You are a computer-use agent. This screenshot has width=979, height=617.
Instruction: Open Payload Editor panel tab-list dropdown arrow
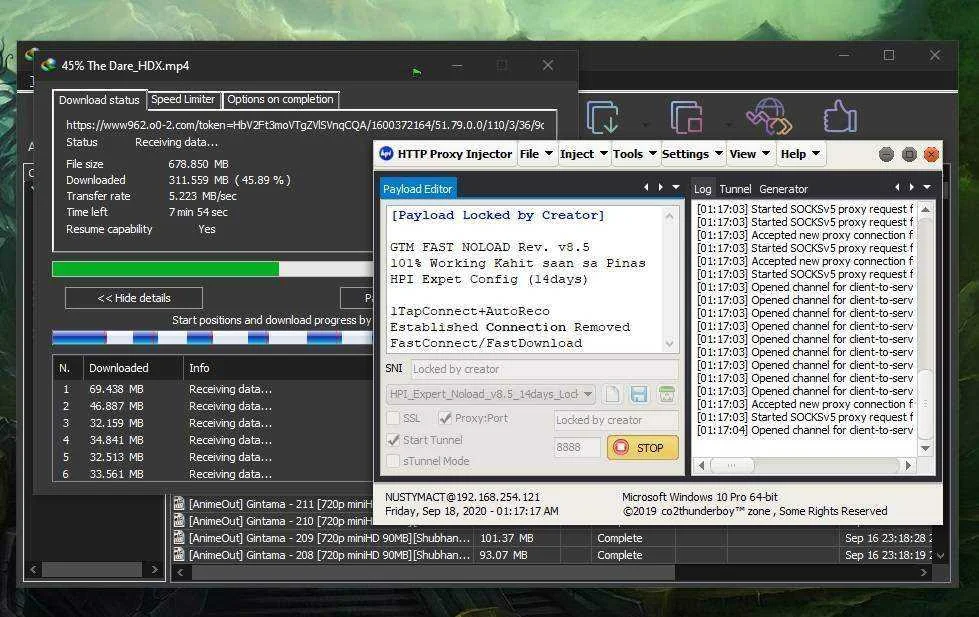pyautogui.click(x=676, y=187)
